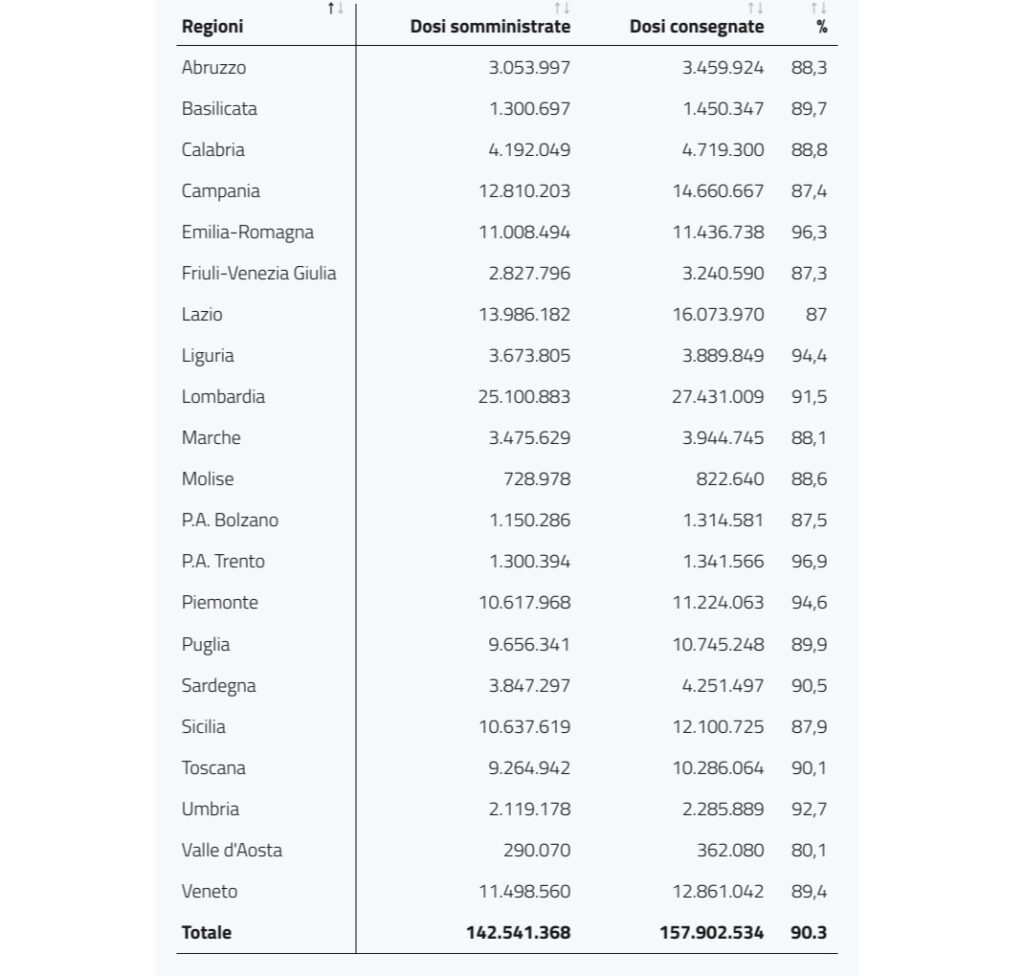Click sort arrows above the % column
This screenshot has width=1024, height=976.
[x=818, y=8]
